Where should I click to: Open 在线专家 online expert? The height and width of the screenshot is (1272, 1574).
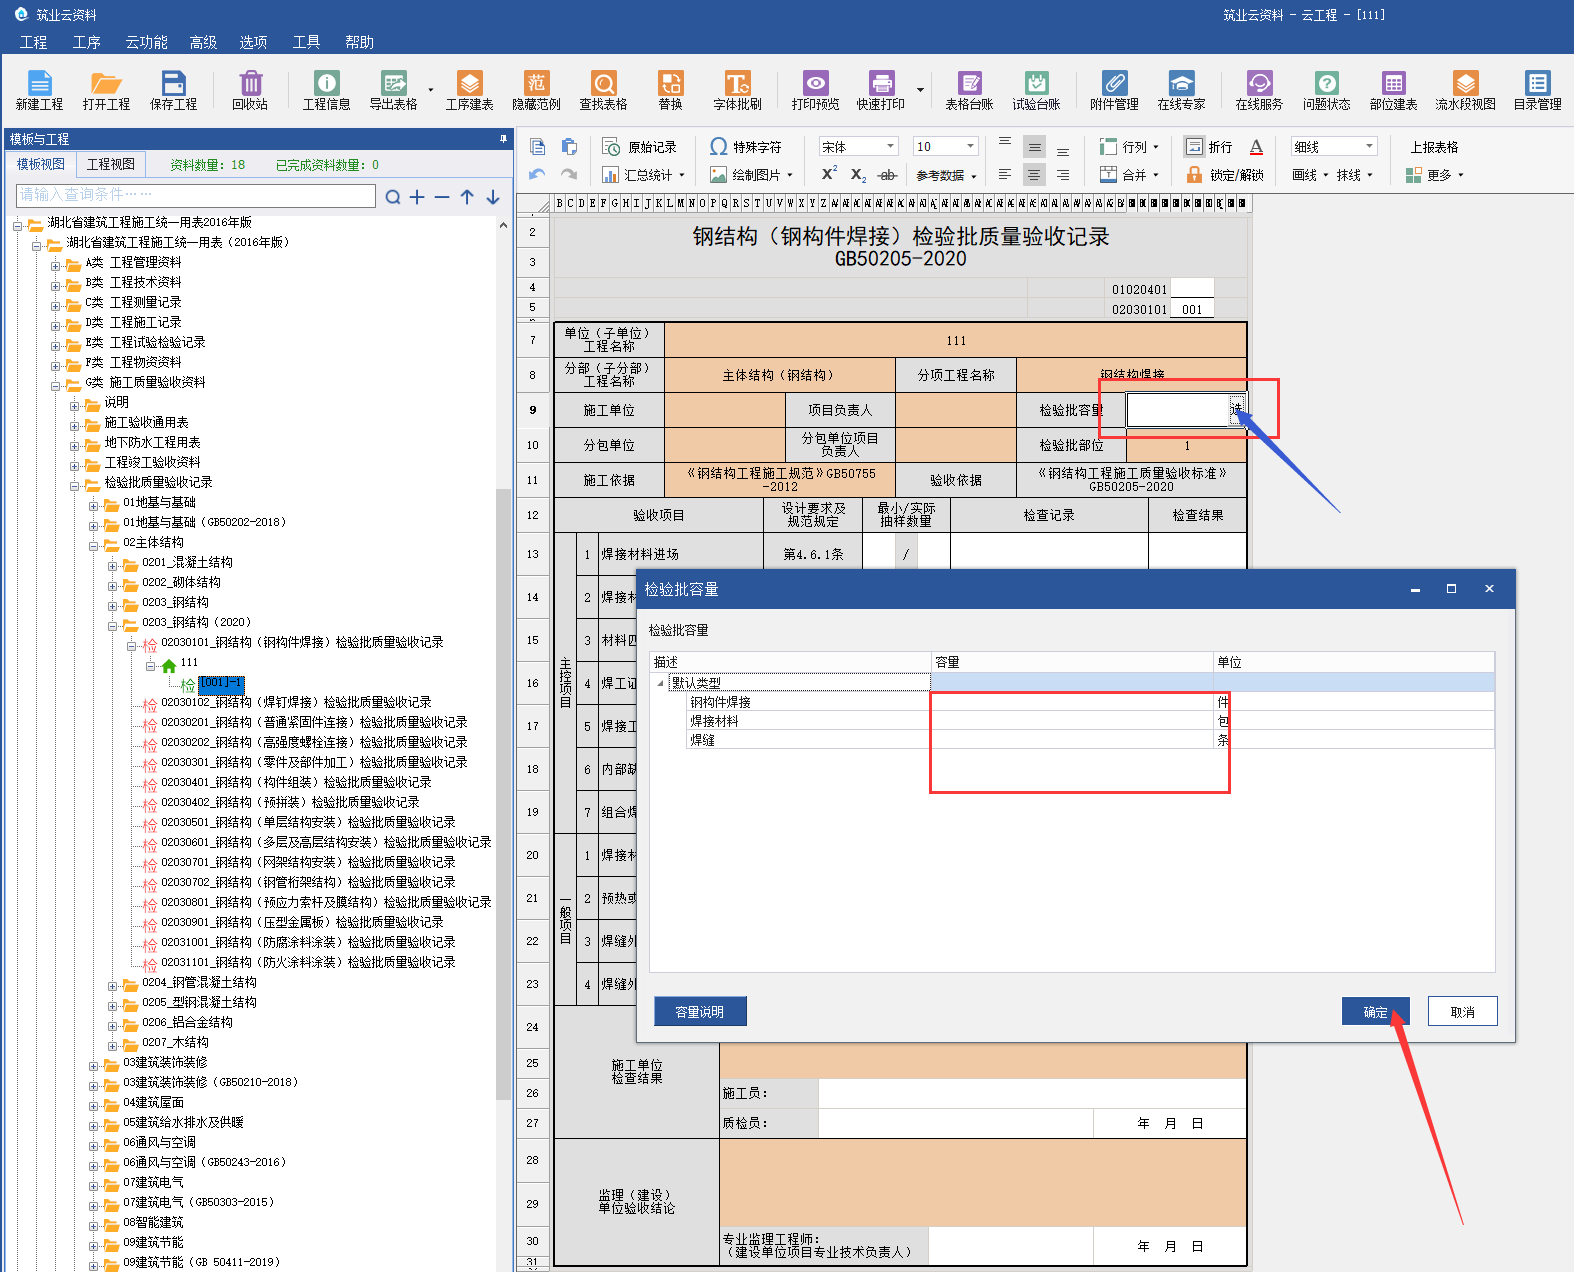coord(1181,90)
